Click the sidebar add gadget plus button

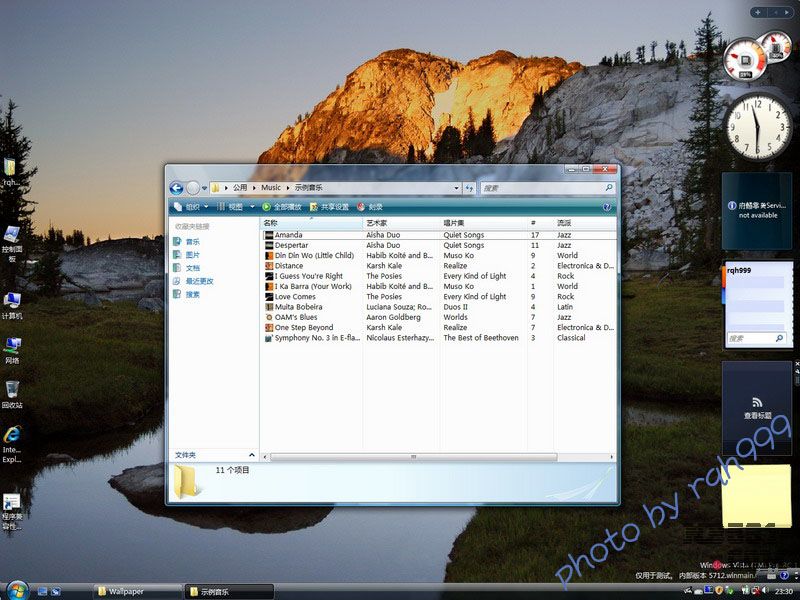point(758,12)
